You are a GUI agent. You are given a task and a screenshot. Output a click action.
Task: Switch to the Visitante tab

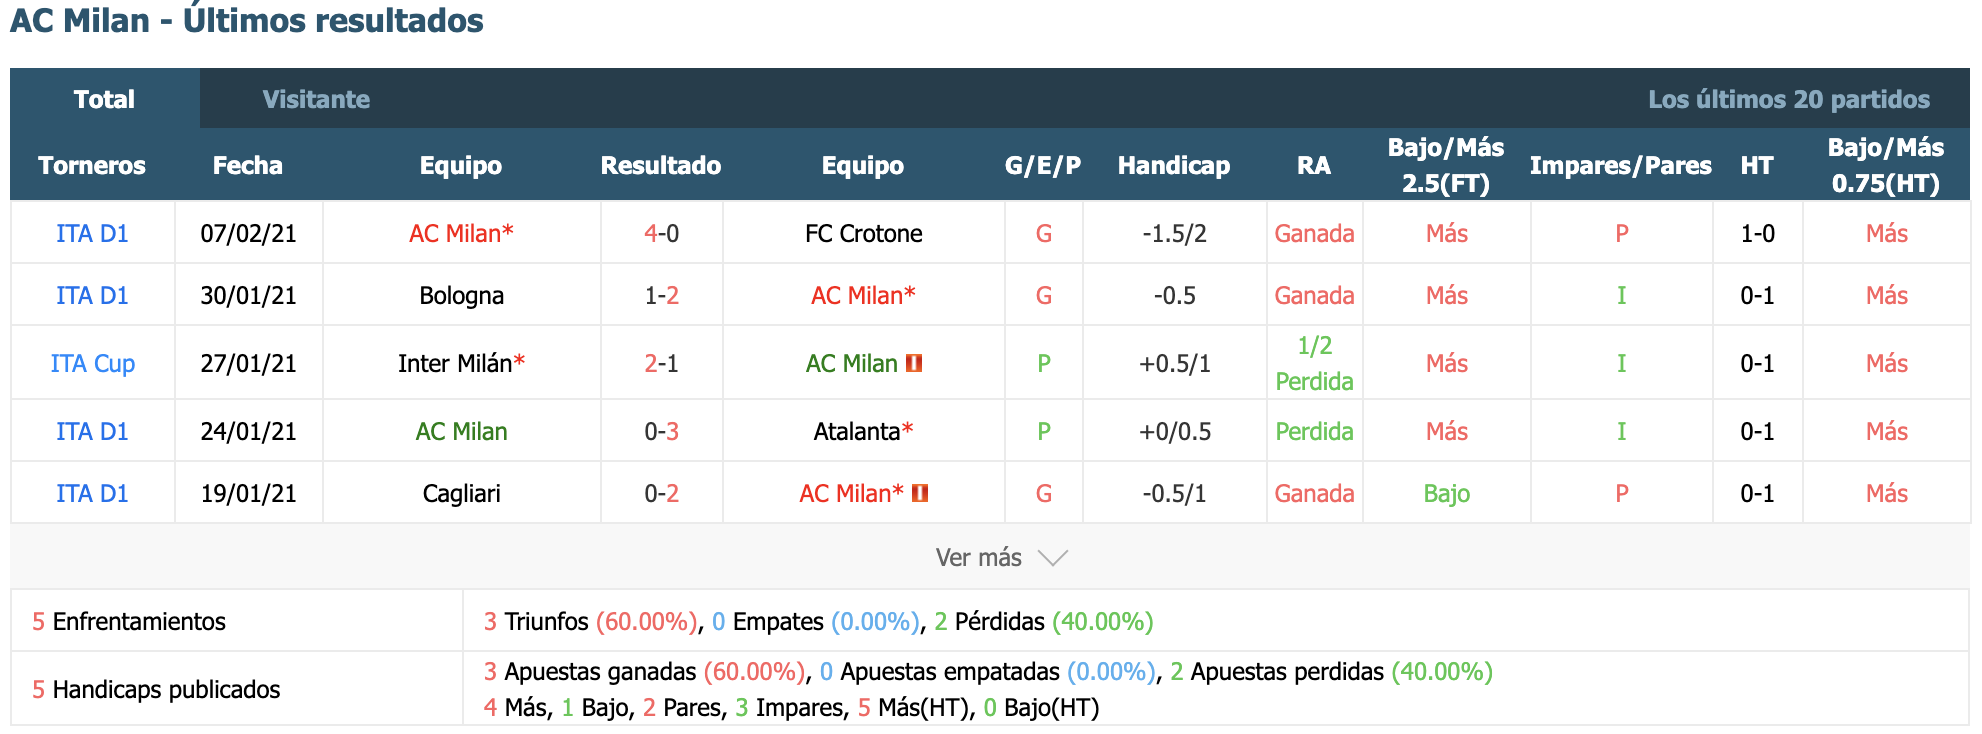point(316,99)
